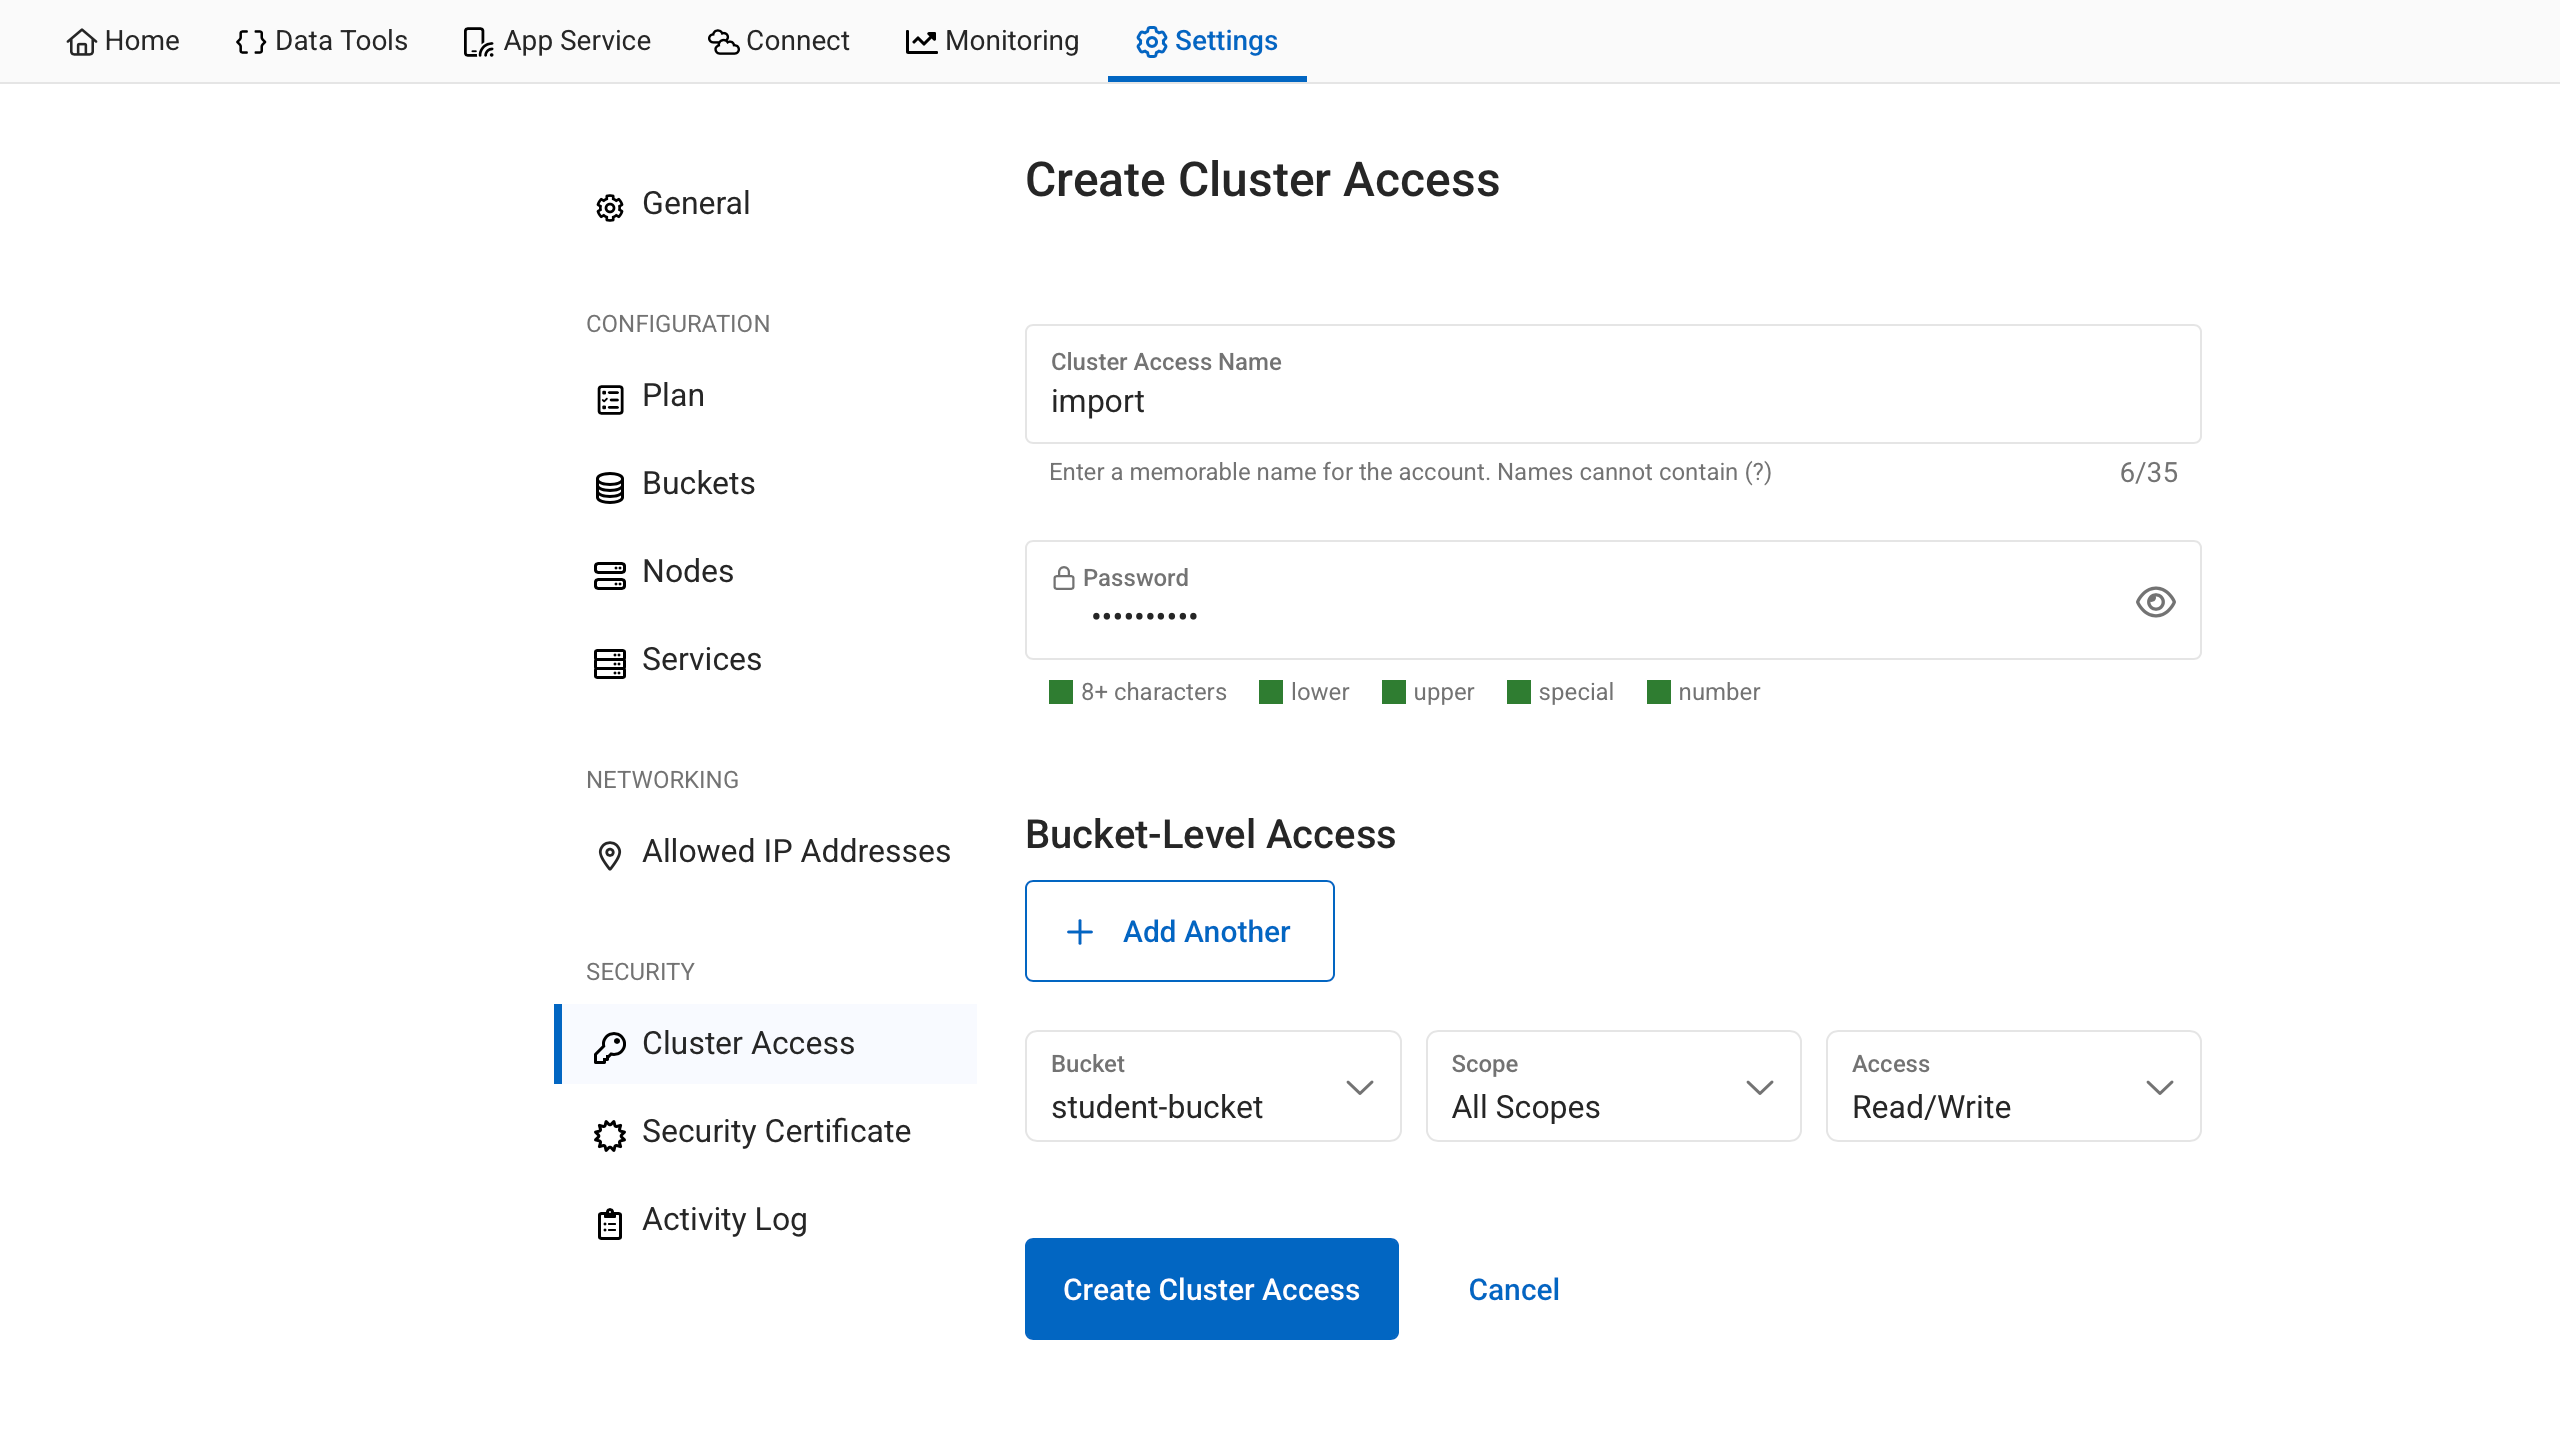Open the Bucket dropdown showing student-bucket
This screenshot has width=2560, height=1440.
coord(1212,1086)
